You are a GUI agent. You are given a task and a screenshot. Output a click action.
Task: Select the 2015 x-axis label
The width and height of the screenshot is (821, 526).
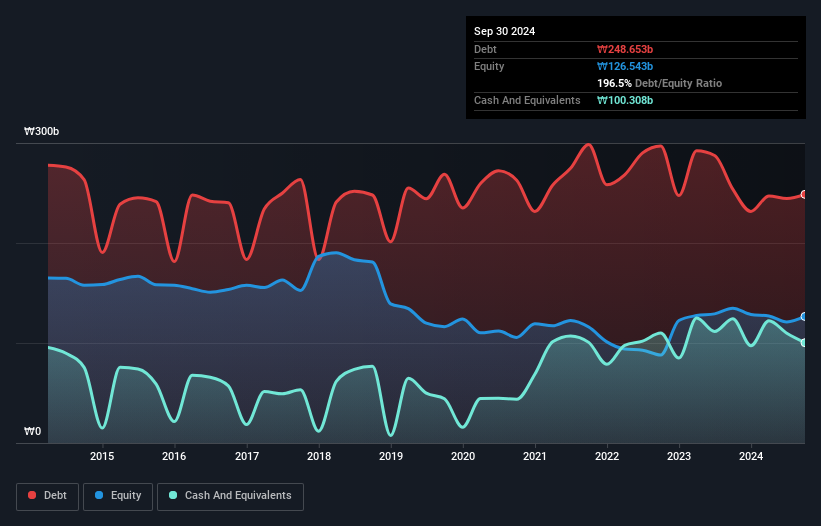point(102,456)
